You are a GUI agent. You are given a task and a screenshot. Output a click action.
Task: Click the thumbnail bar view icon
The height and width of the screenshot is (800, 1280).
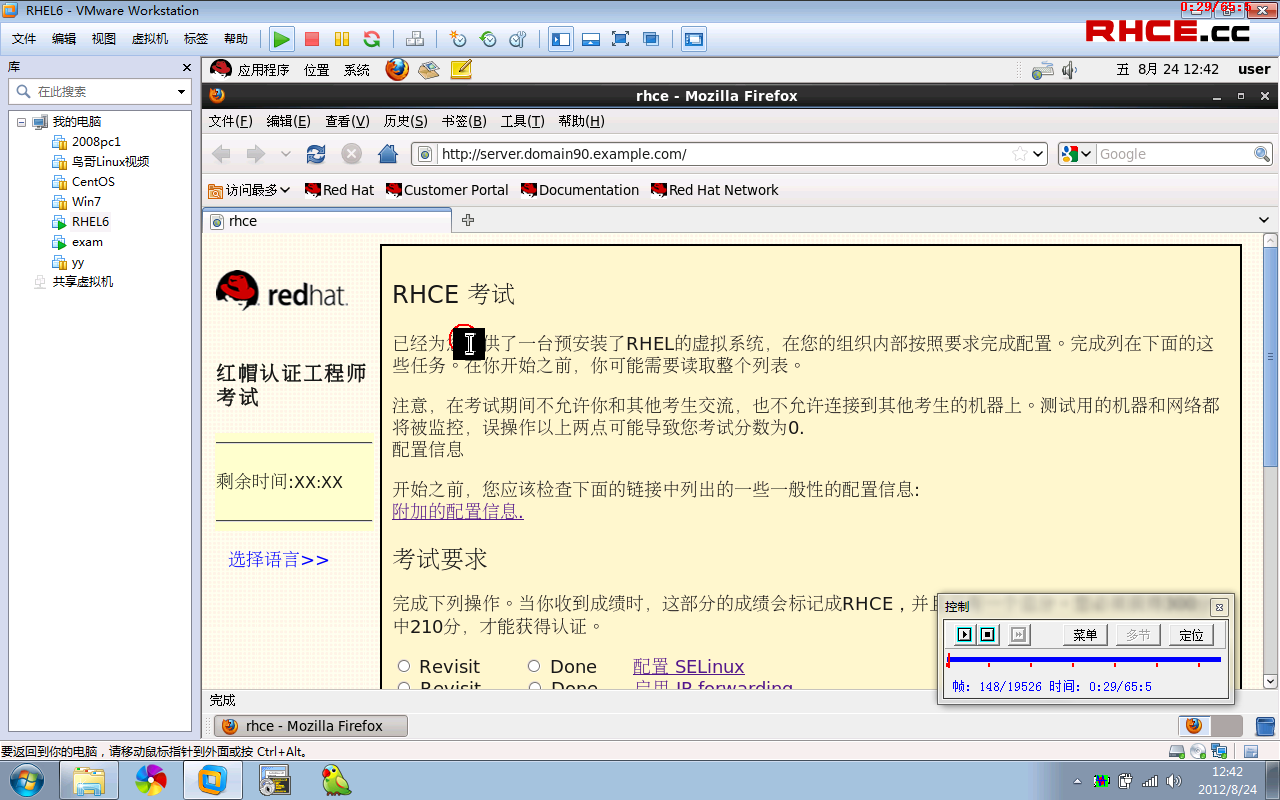point(591,39)
